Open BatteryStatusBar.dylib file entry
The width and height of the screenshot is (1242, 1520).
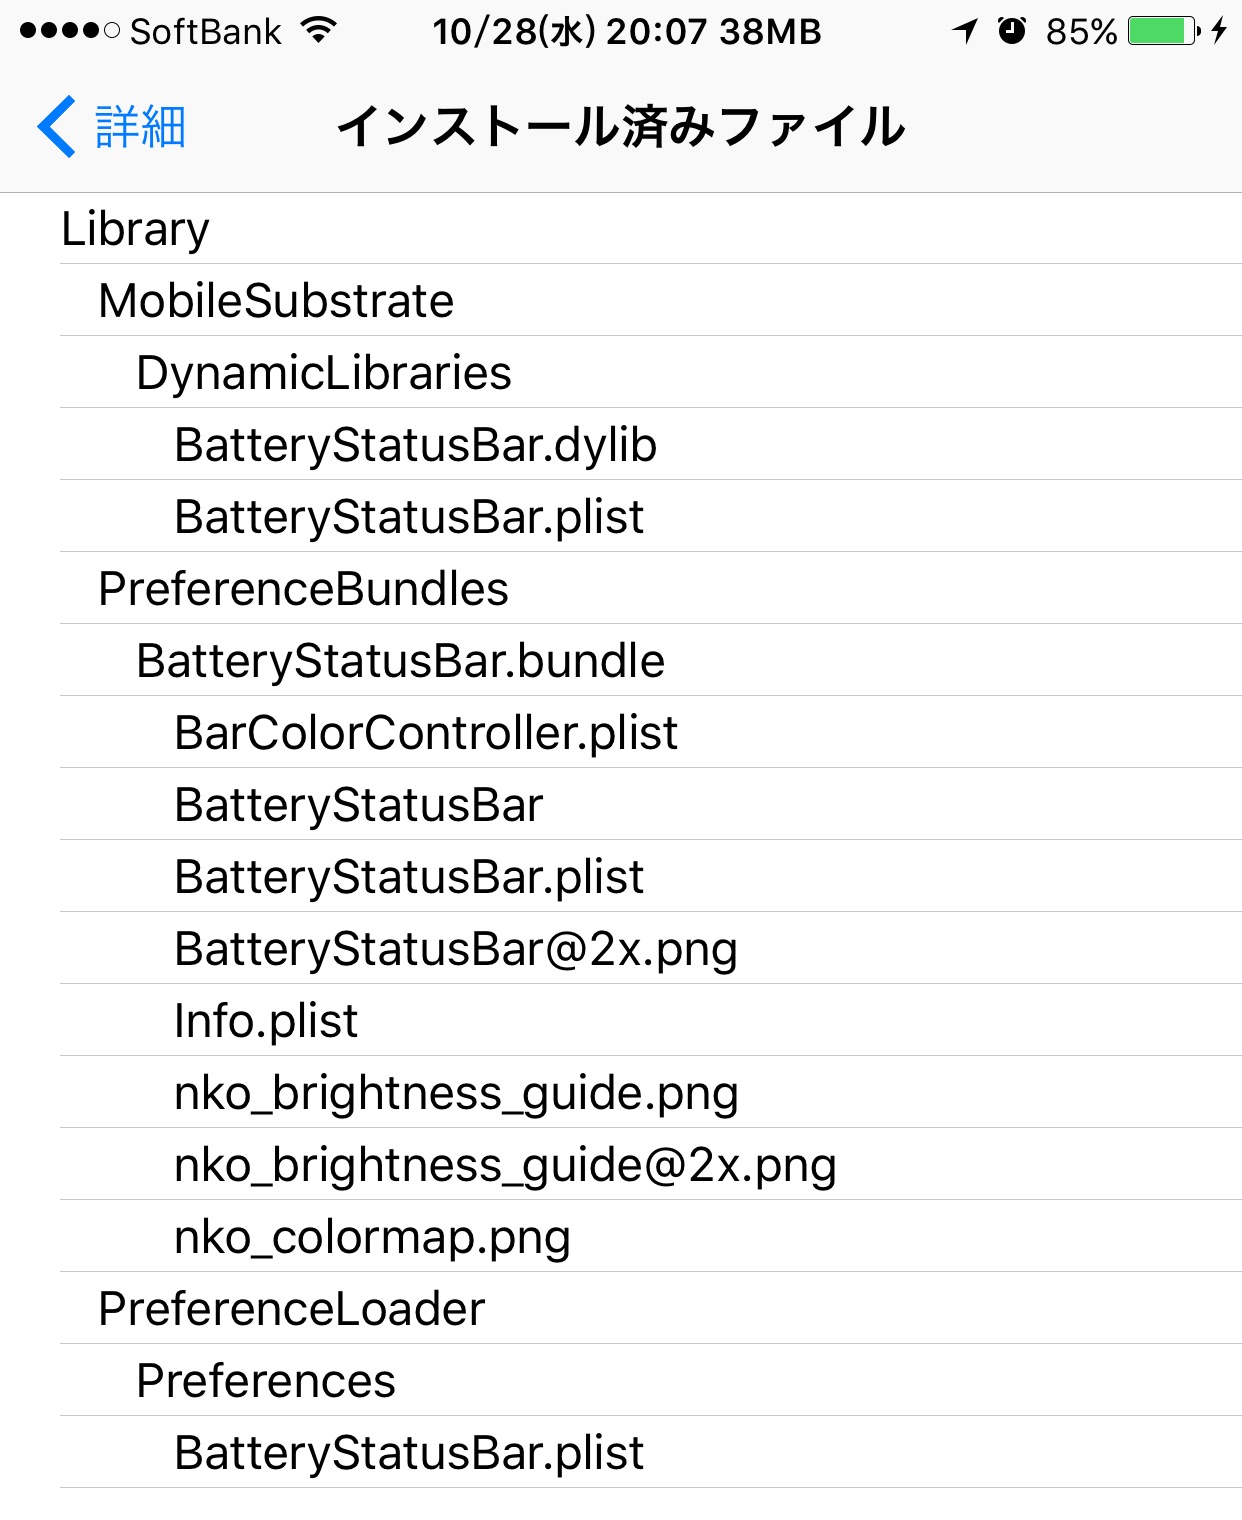coord(651,445)
